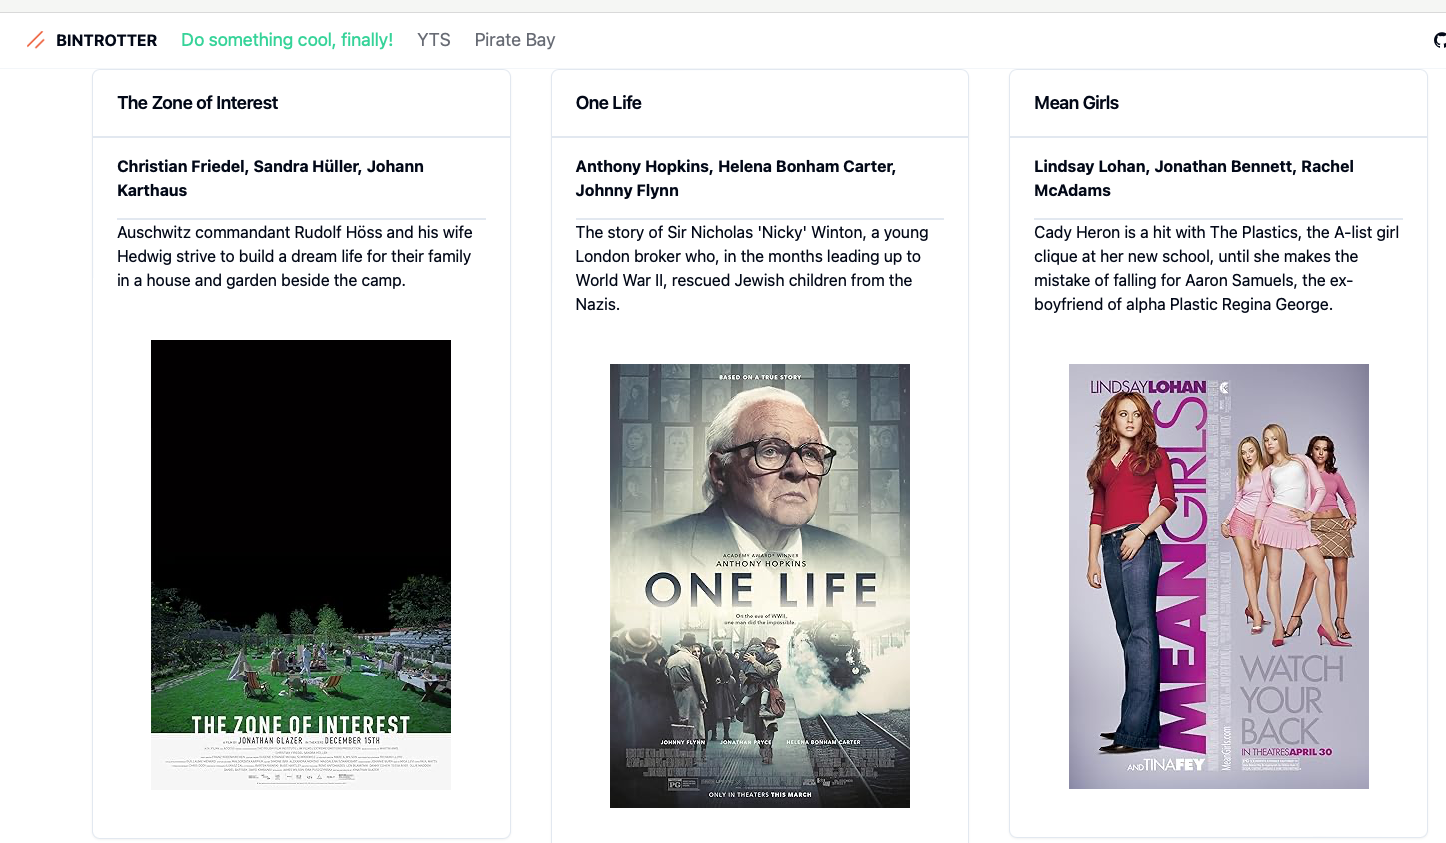Viewport: 1446px width, 843px height.
Task: Click cast line 'Christian Friedel, Sandra Hüller, Johann Karthaus'
Action: [x=271, y=178]
